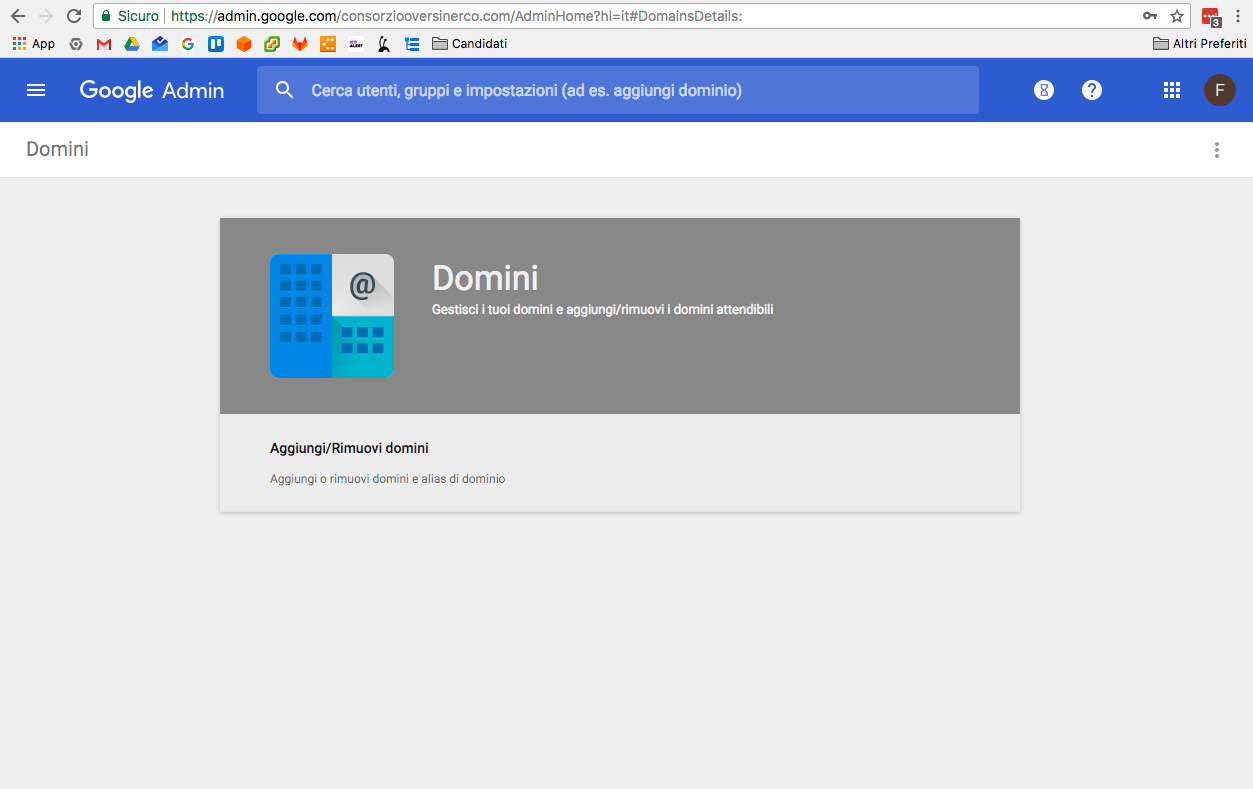
Task: Open the Domini page three-dot menu
Action: click(1217, 150)
